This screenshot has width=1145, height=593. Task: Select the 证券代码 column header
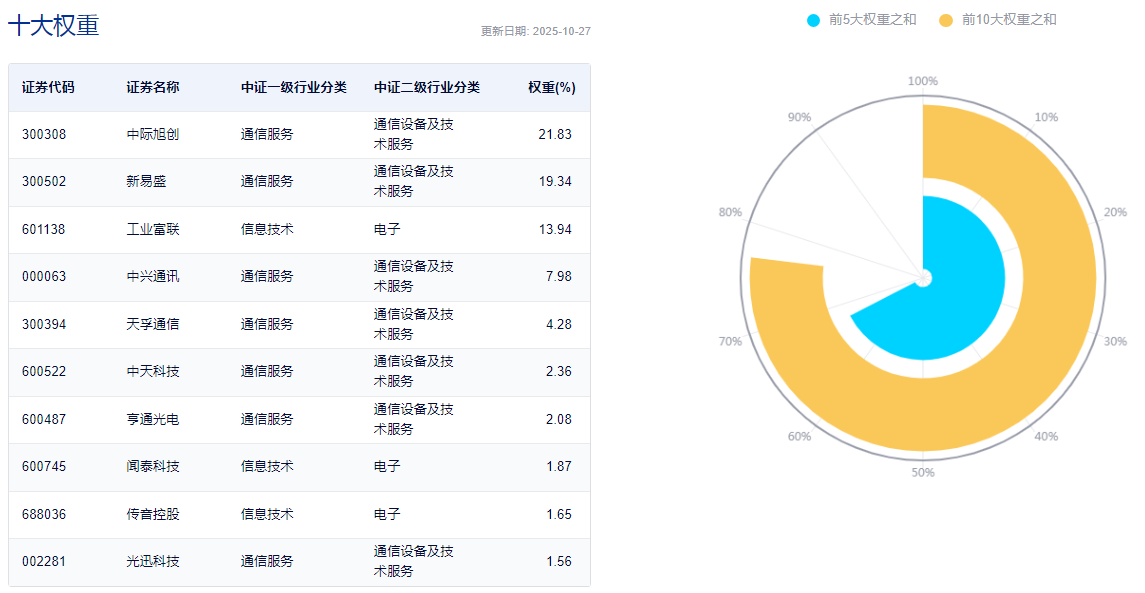click(48, 87)
